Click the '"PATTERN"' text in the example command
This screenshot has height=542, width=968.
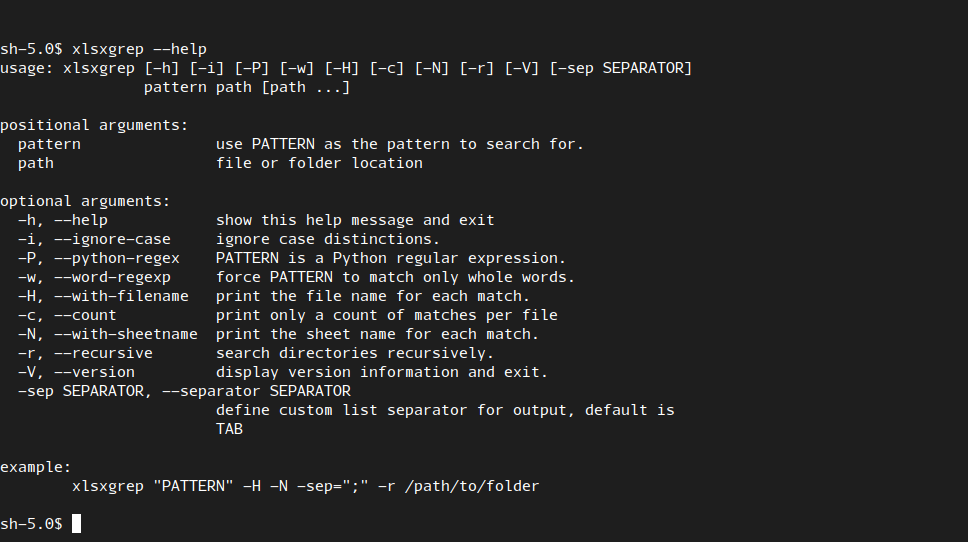(193, 486)
